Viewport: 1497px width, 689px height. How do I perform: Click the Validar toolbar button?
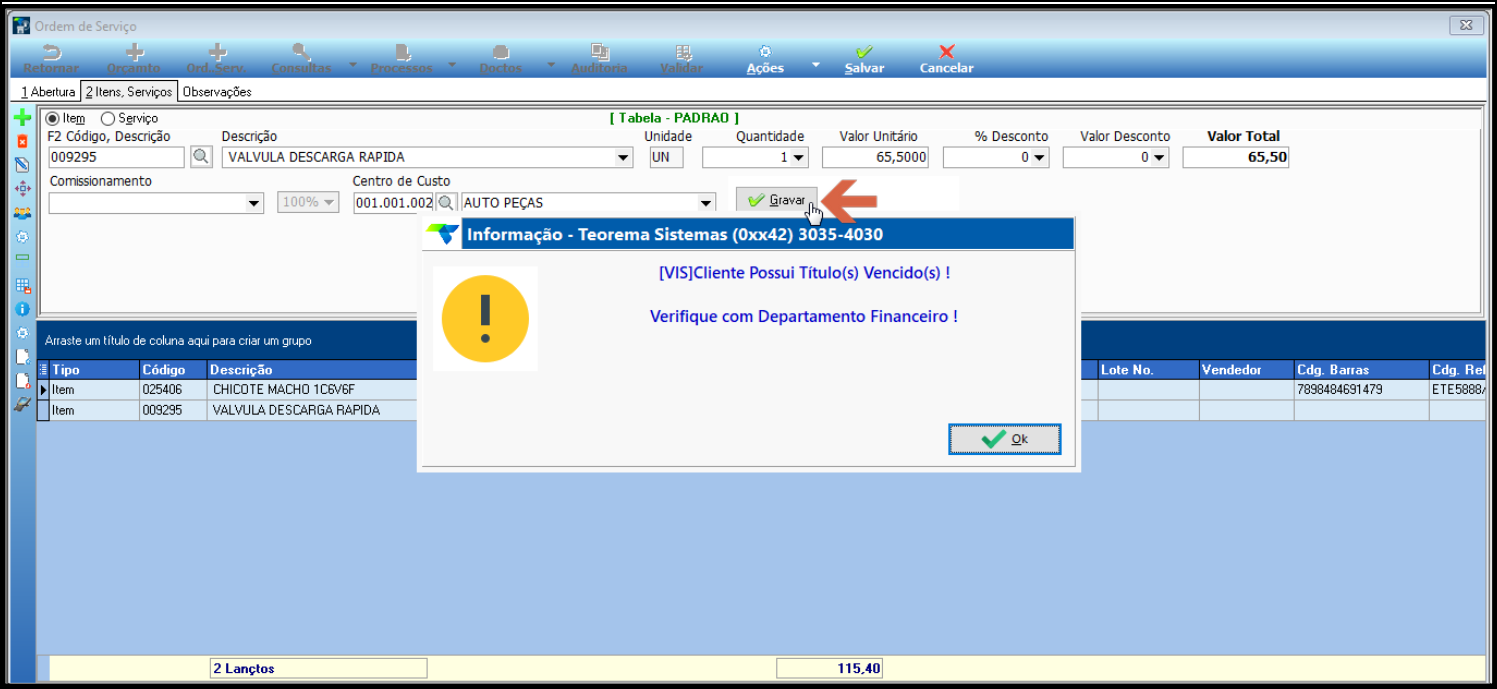pyautogui.click(x=682, y=60)
